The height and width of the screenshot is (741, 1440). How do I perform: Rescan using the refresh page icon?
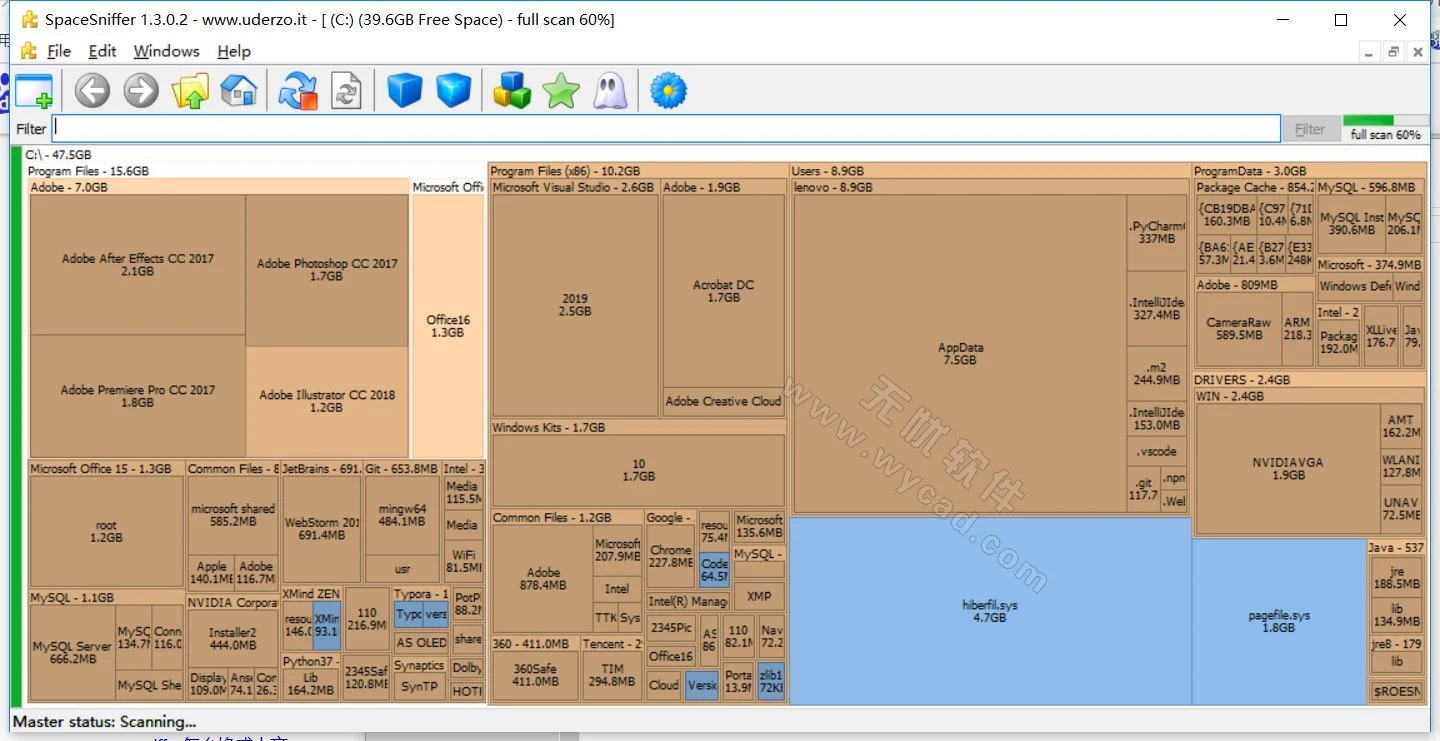pyautogui.click(x=347, y=90)
